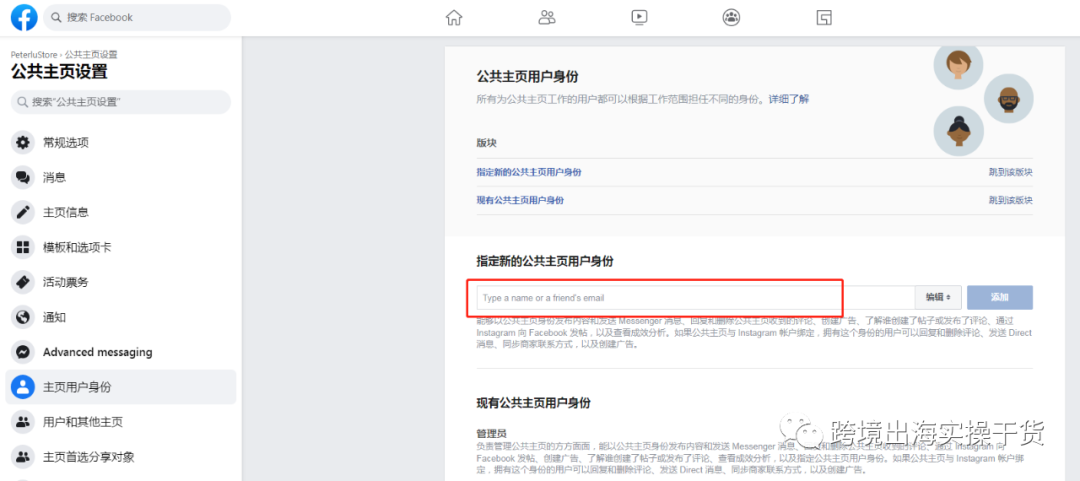Open the Groups icon in top navigation

tap(731, 17)
